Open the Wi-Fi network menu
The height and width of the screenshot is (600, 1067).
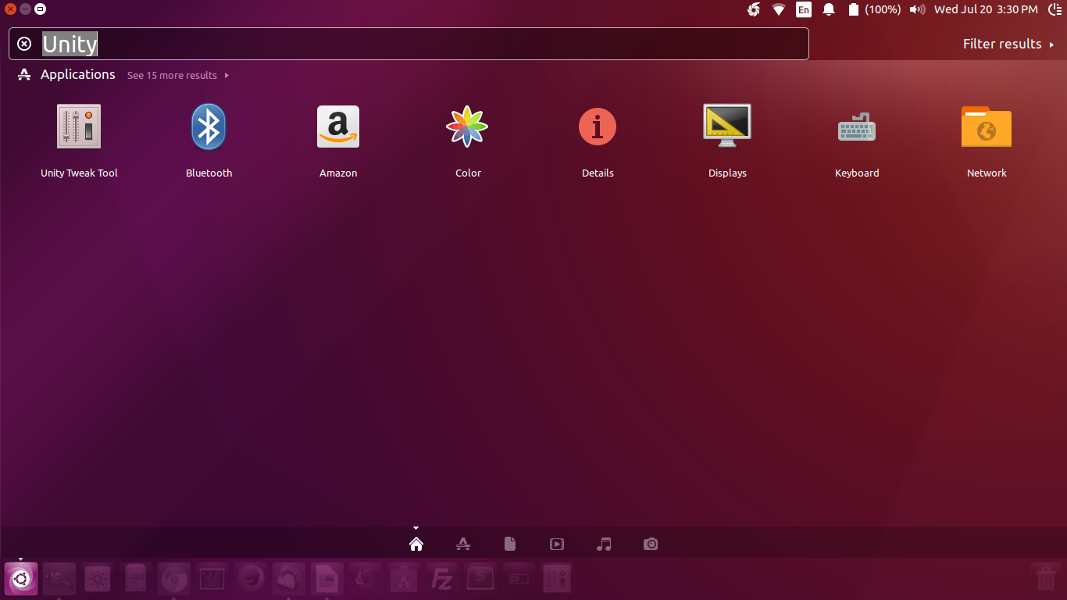tap(778, 10)
